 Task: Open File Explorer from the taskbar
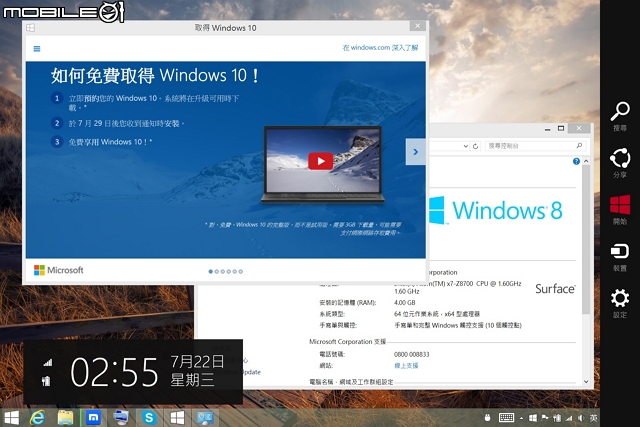tap(65, 418)
